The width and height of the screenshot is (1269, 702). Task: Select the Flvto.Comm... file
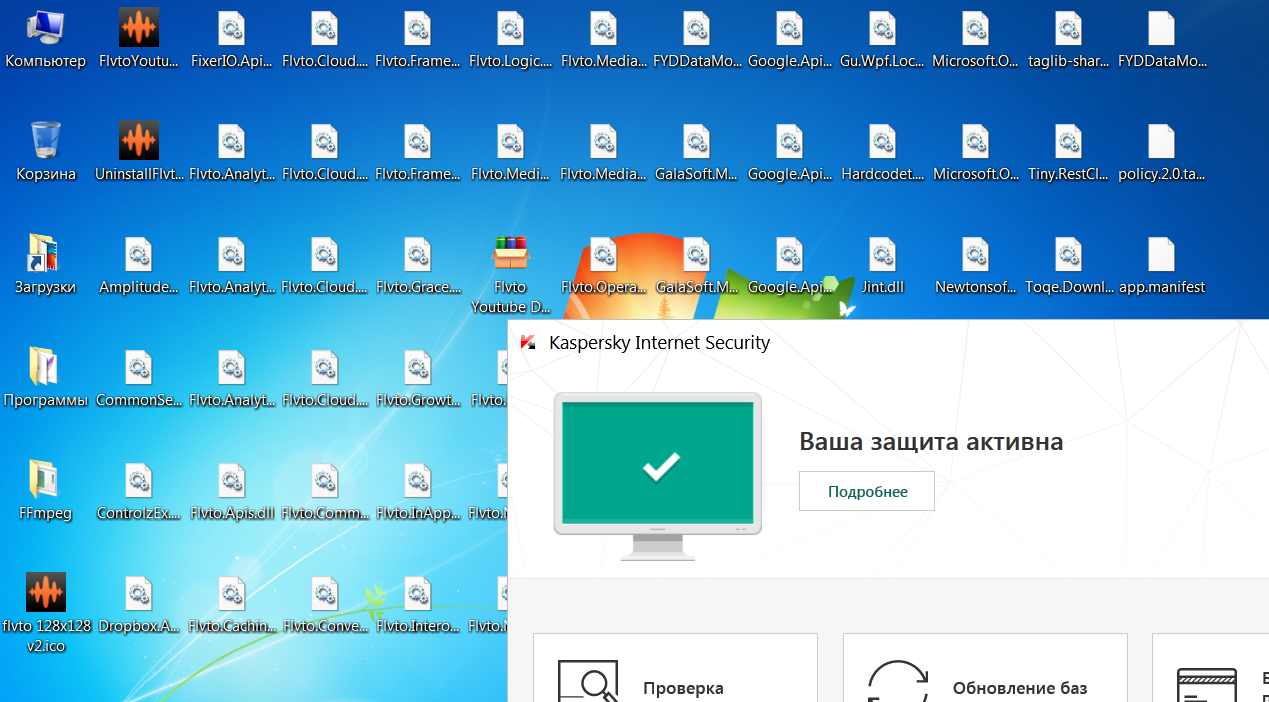coord(325,492)
